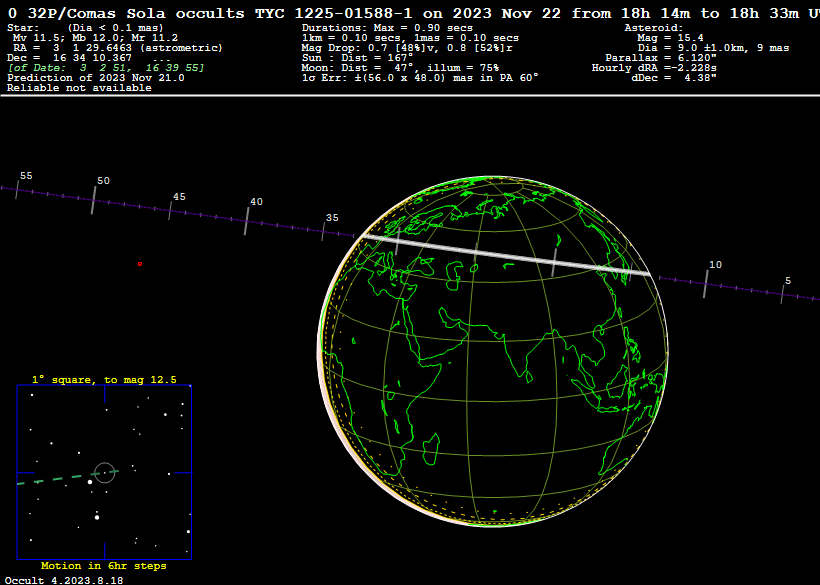Select 'Hourly dRA =-2.228s' text
Screen dimensions: 820x585
[654, 68]
